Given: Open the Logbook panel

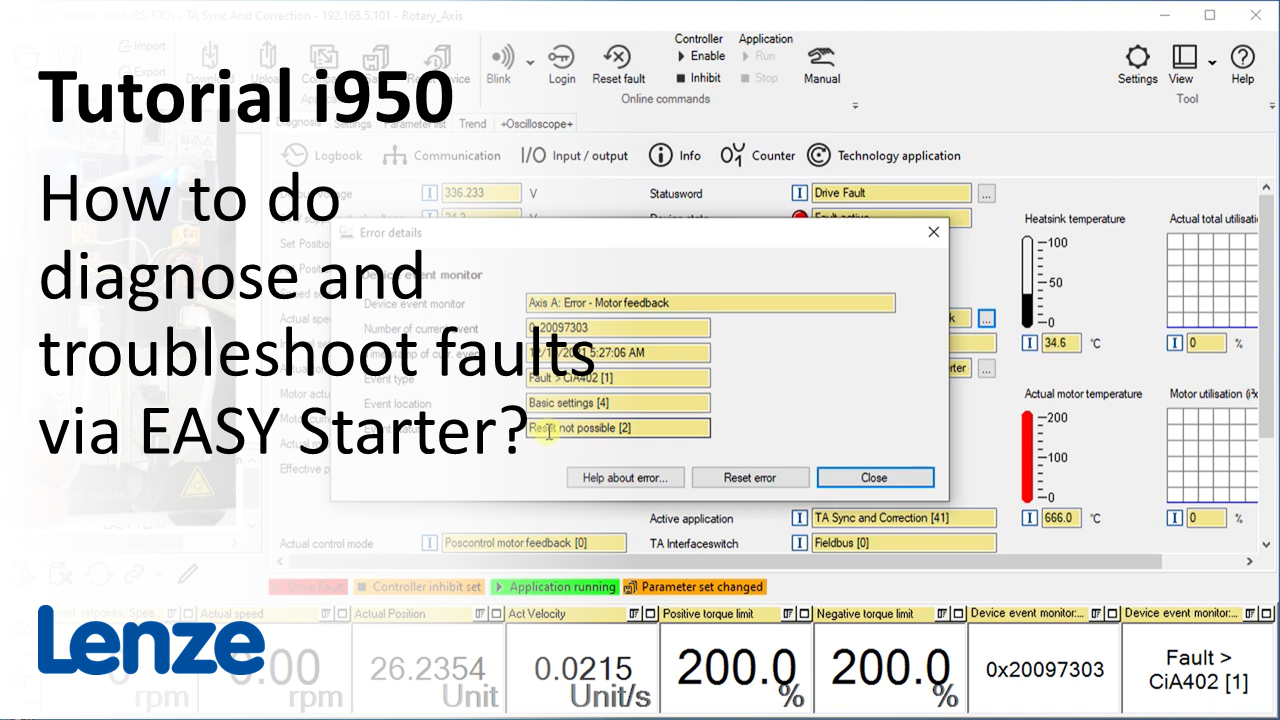Looking at the screenshot, I should [322, 155].
